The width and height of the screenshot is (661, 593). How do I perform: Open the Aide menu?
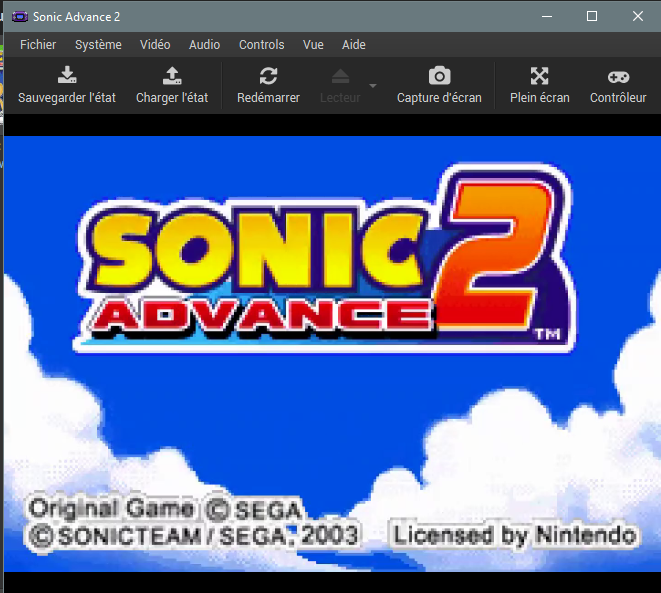click(354, 45)
